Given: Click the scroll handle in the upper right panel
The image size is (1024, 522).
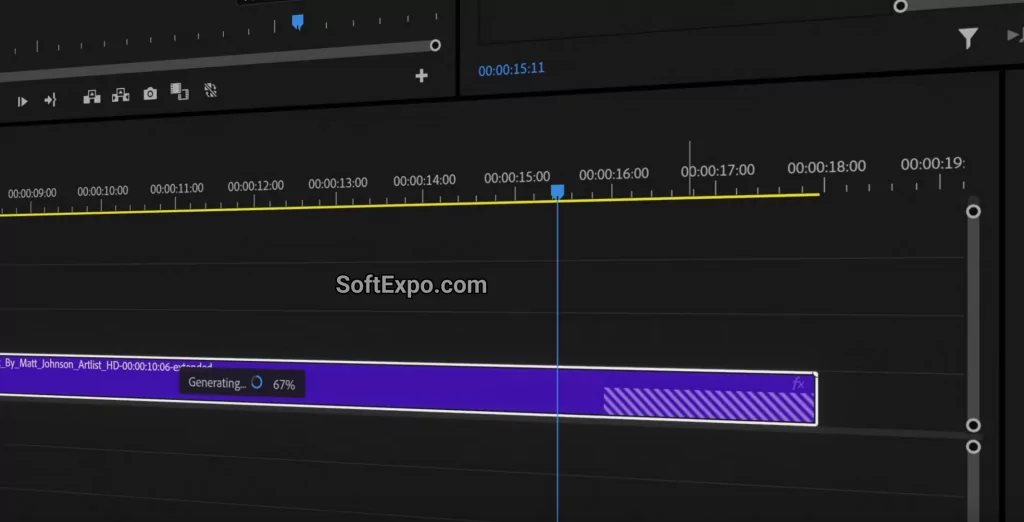Looking at the screenshot, I should pyautogui.click(x=900, y=7).
